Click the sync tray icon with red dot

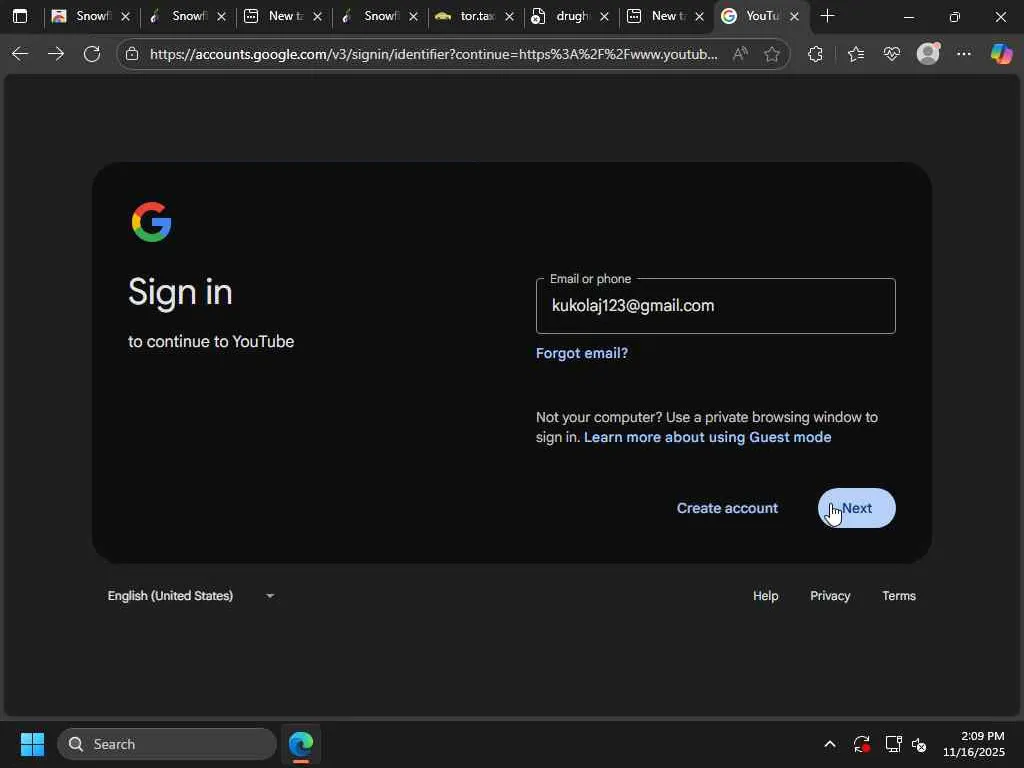[861, 744]
